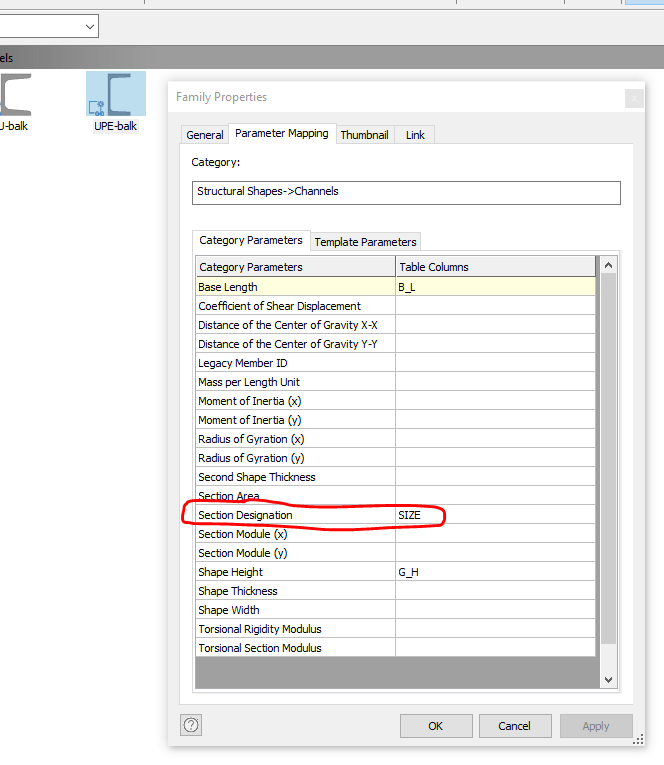This screenshot has height=765, width=664.
Task: Switch to the Template Parameters tab
Action: [365, 242]
